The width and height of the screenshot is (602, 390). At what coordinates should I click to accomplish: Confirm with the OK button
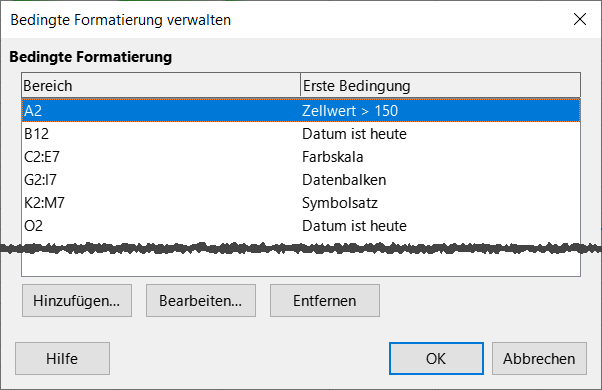pos(436,359)
